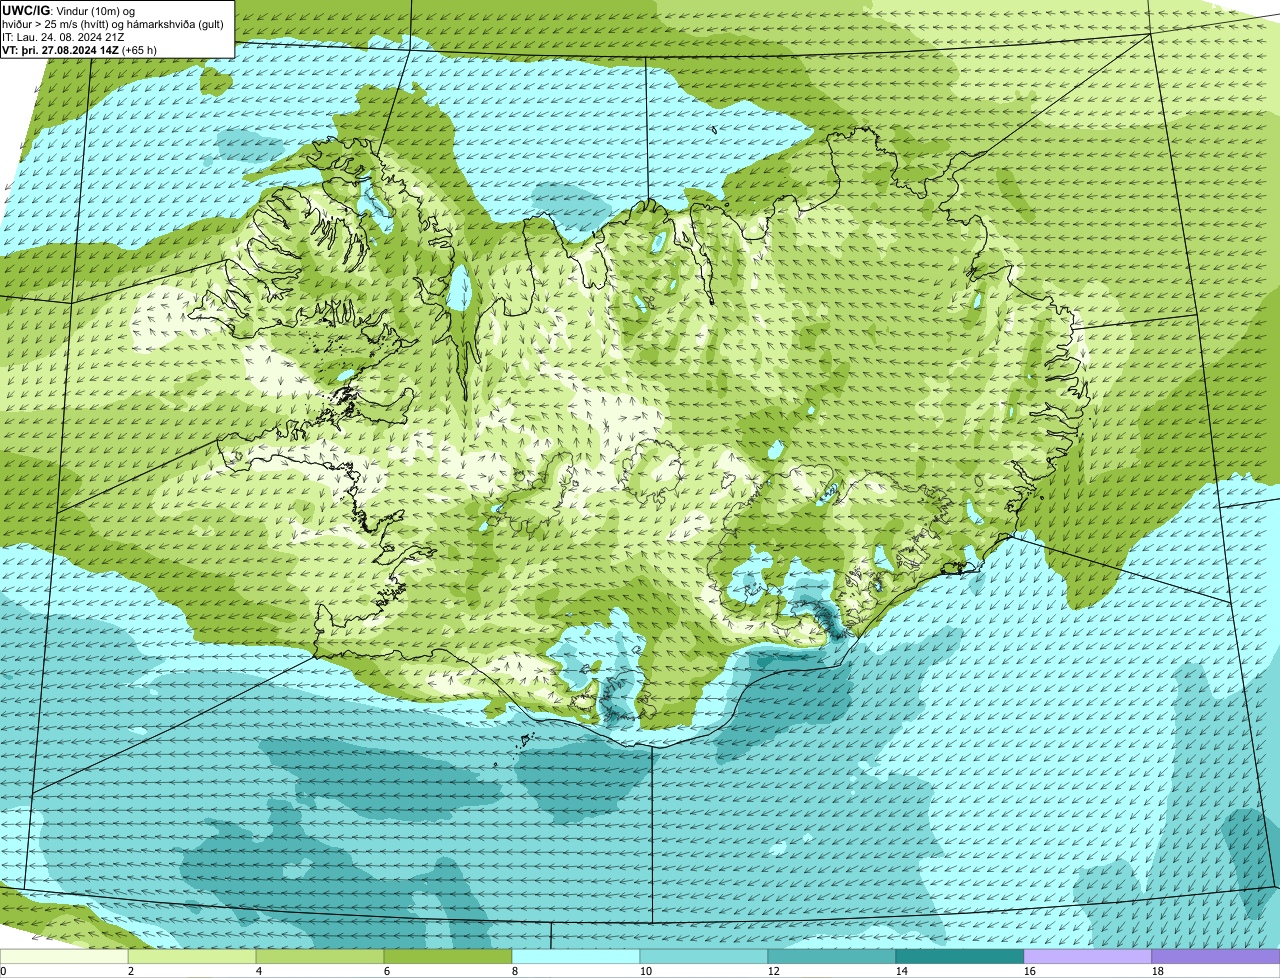1280x978 pixels.
Task: Select the 8–10 m/s pale cyan legend swatch
Action: [576, 957]
